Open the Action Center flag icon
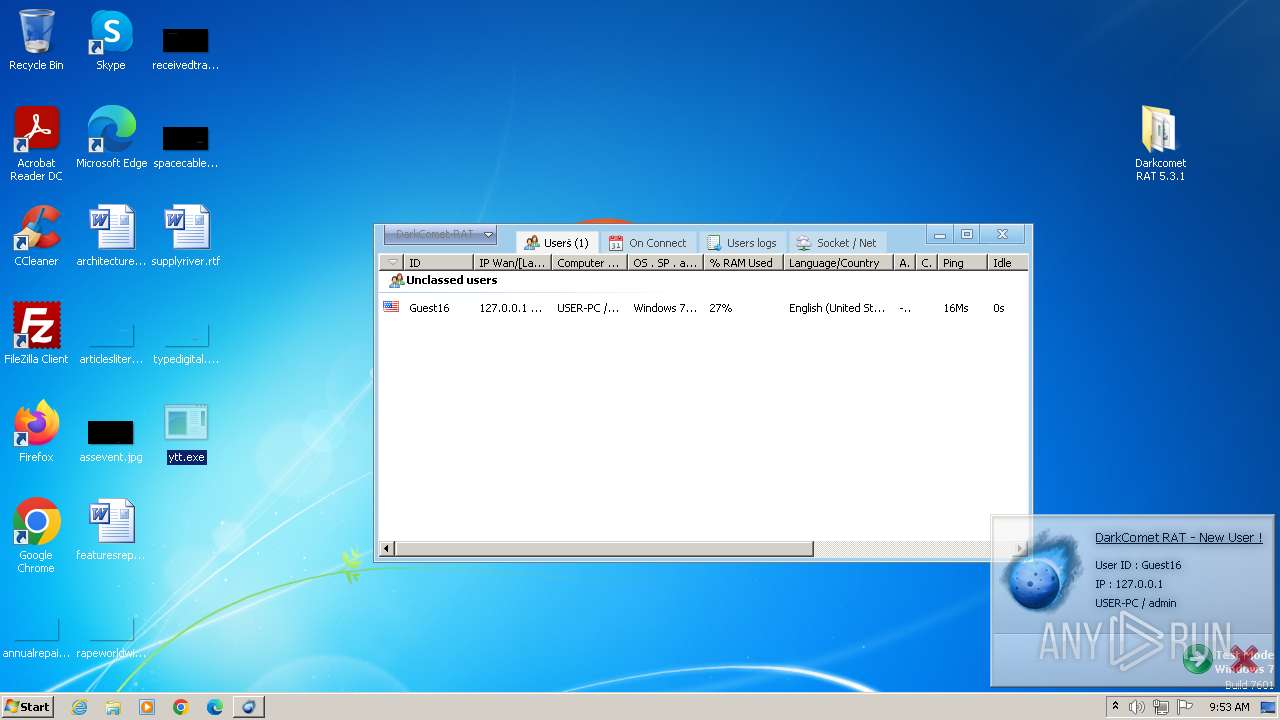This screenshot has height=720, width=1280. pos(1184,707)
